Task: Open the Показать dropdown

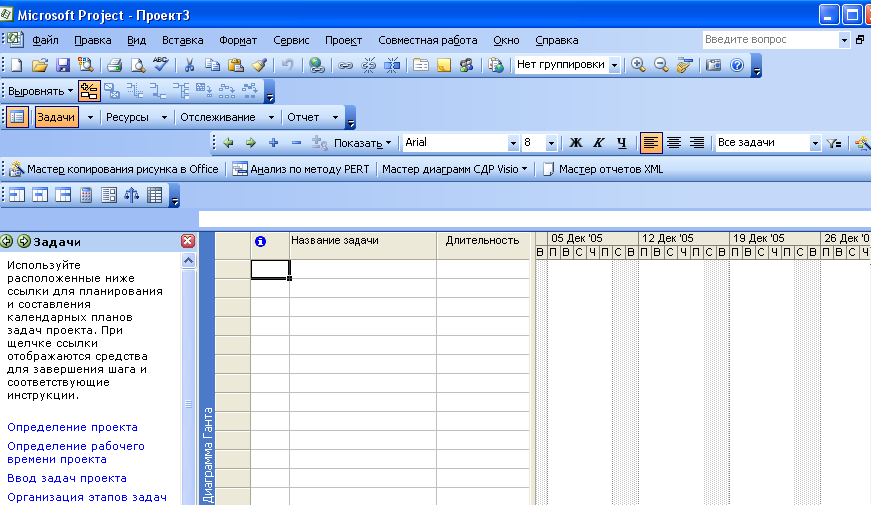Action: 362,143
